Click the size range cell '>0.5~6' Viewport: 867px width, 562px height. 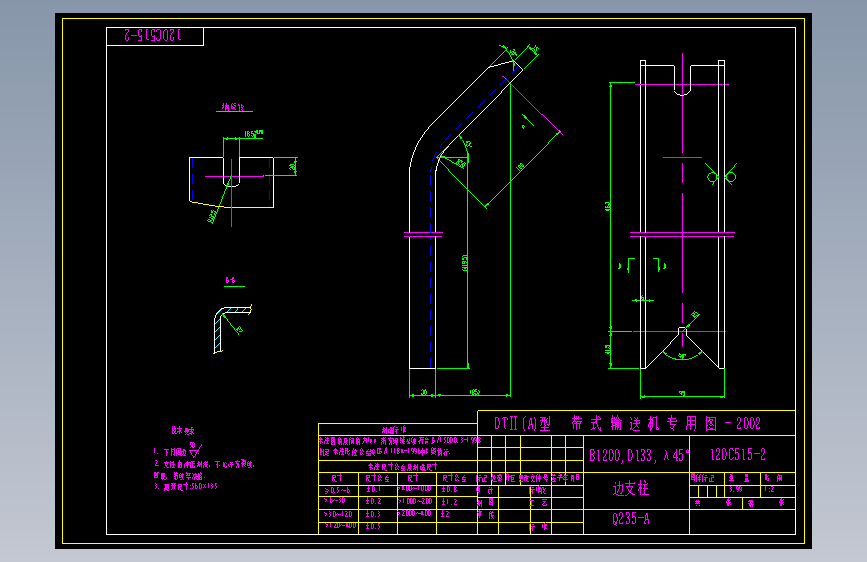[x=337, y=490]
